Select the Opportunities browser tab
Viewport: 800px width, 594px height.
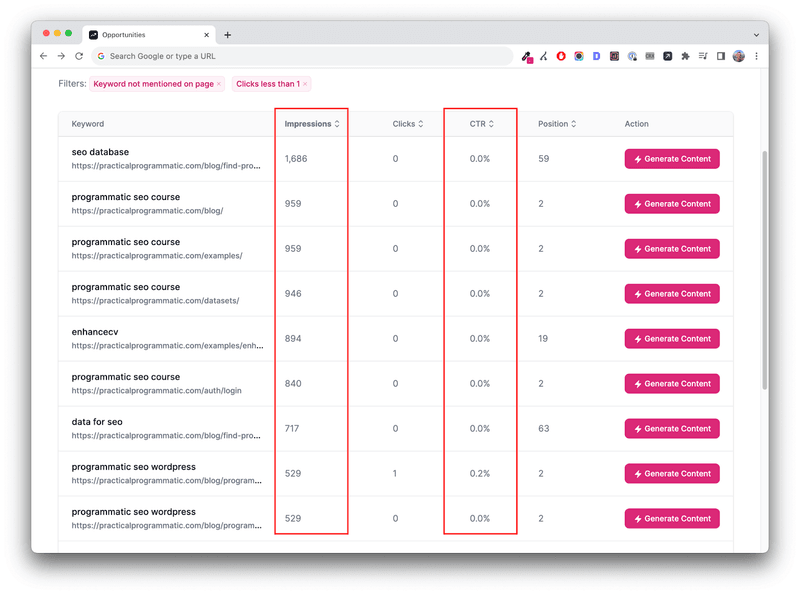148,35
